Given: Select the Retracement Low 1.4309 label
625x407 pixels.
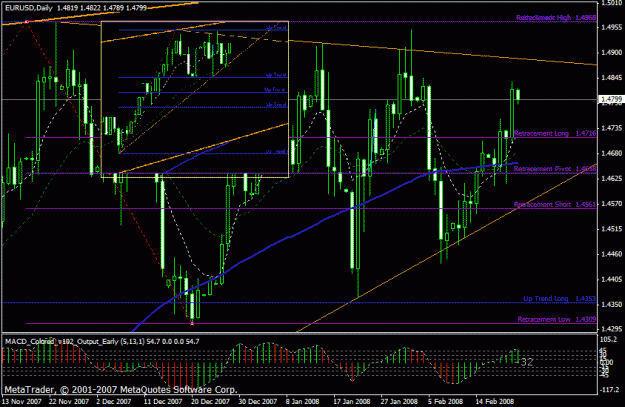Looking at the screenshot, I should [557, 319].
